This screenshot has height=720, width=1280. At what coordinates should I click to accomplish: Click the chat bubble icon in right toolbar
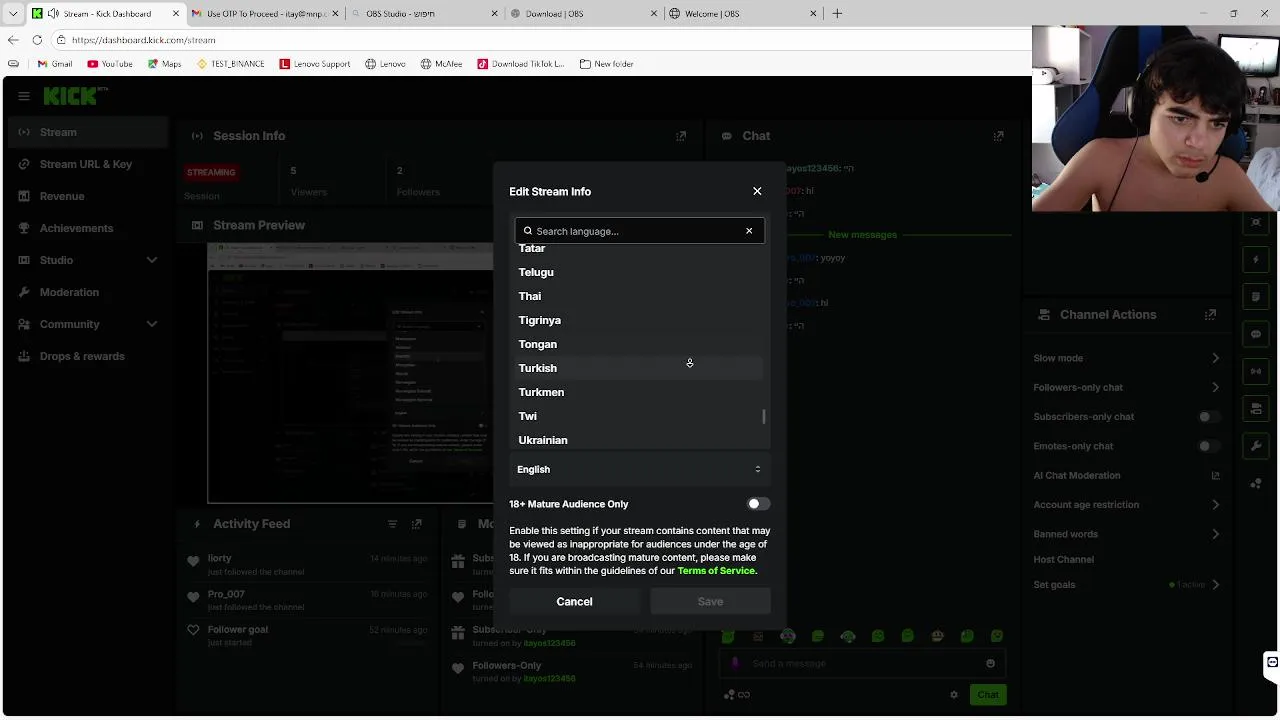coord(1256,334)
